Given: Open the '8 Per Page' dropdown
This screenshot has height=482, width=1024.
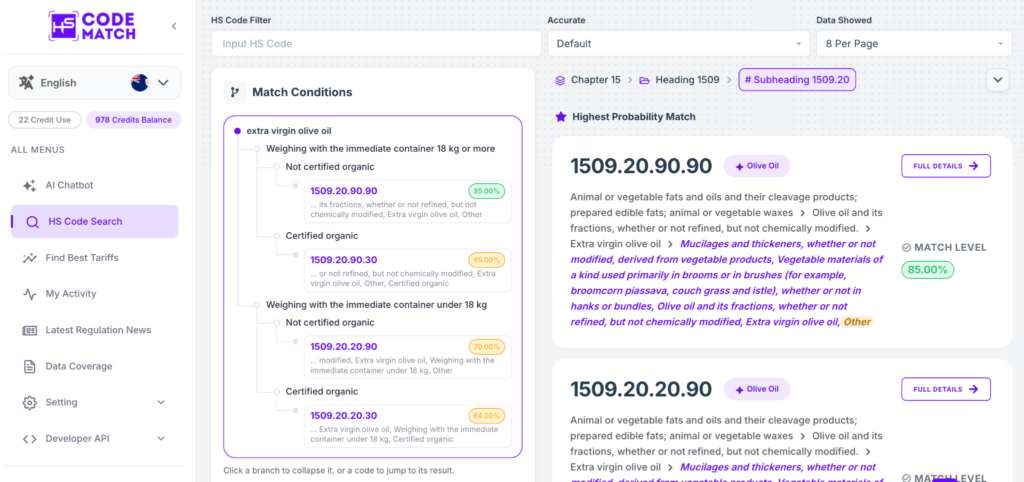Looking at the screenshot, I should (914, 44).
